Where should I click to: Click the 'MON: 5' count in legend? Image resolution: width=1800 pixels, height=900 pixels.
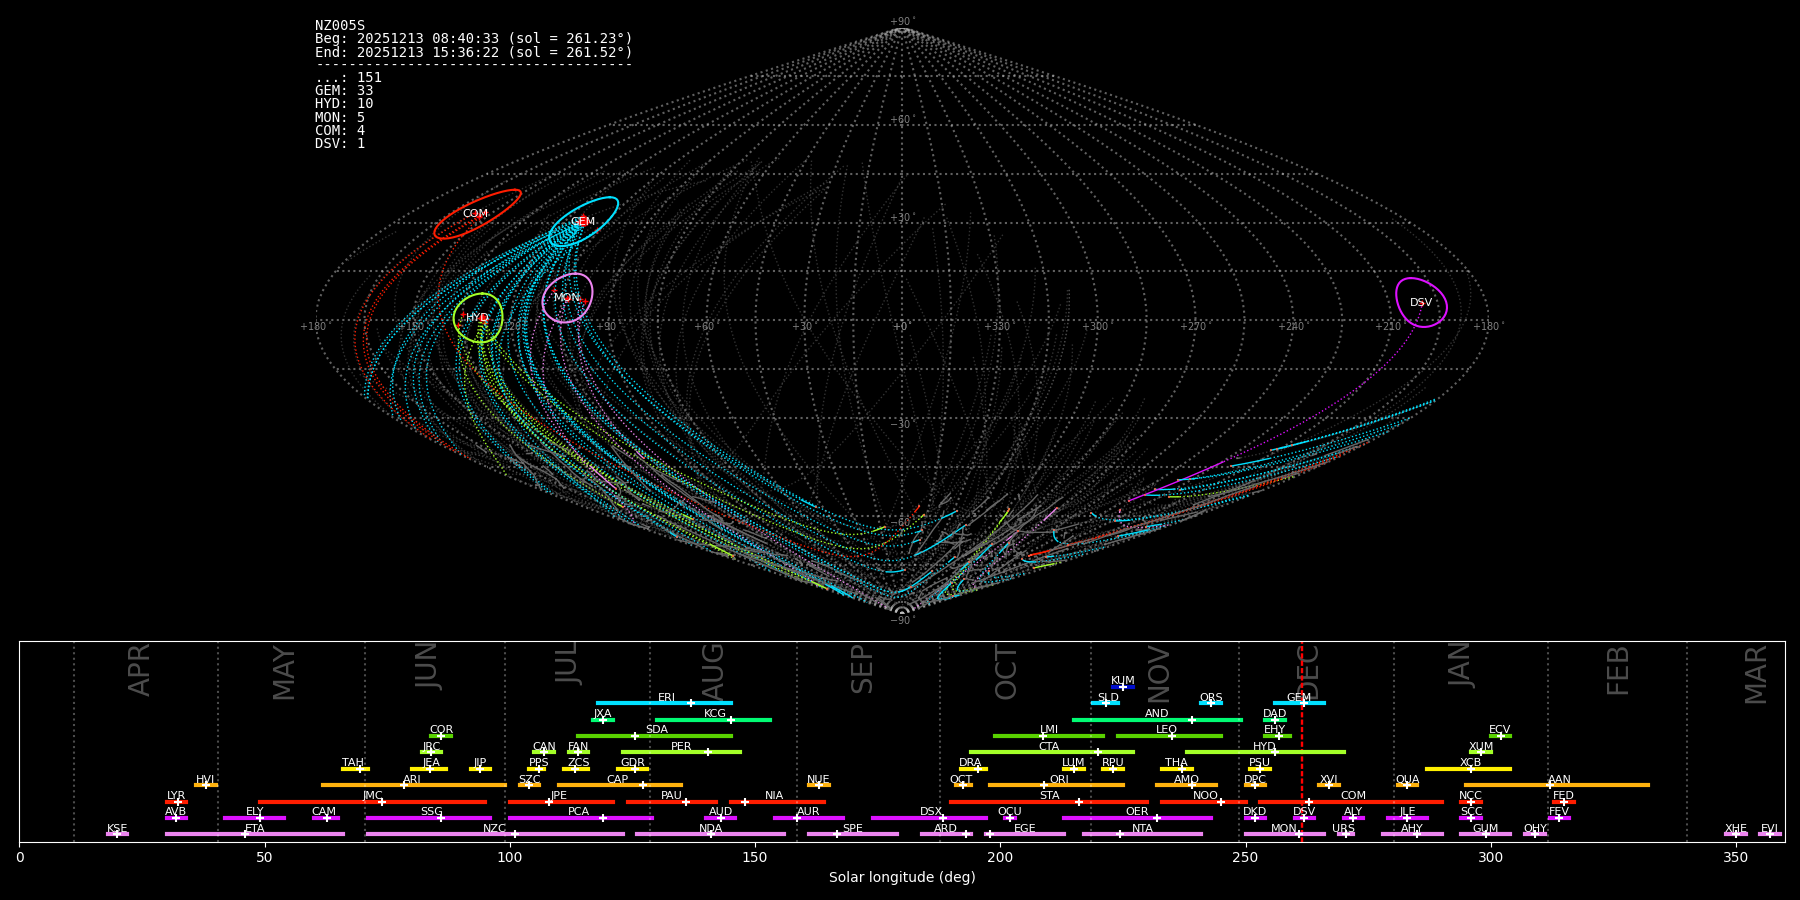pos(340,117)
